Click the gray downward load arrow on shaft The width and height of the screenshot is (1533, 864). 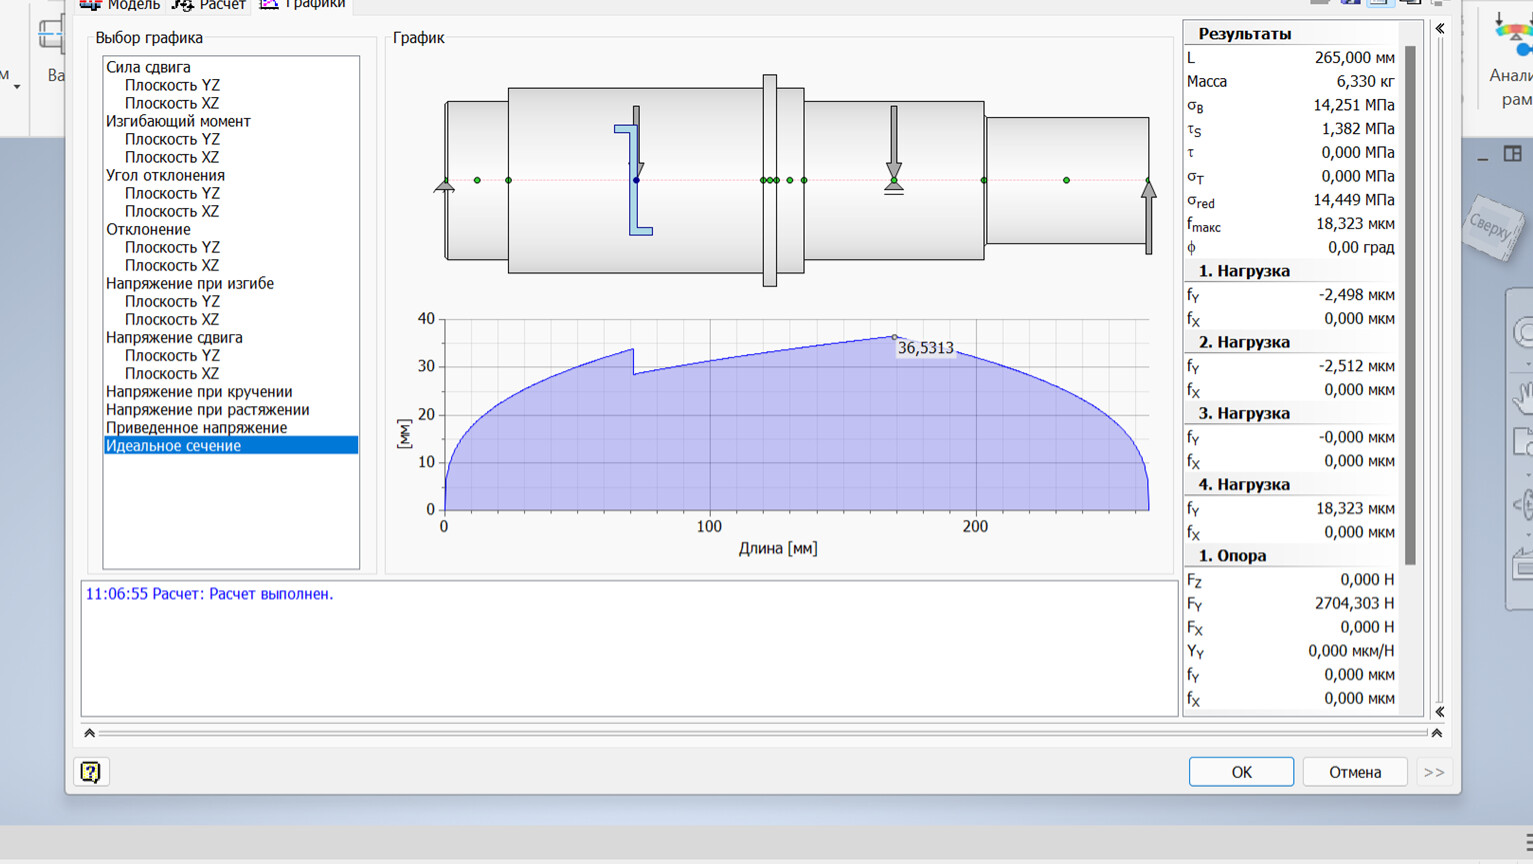894,145
